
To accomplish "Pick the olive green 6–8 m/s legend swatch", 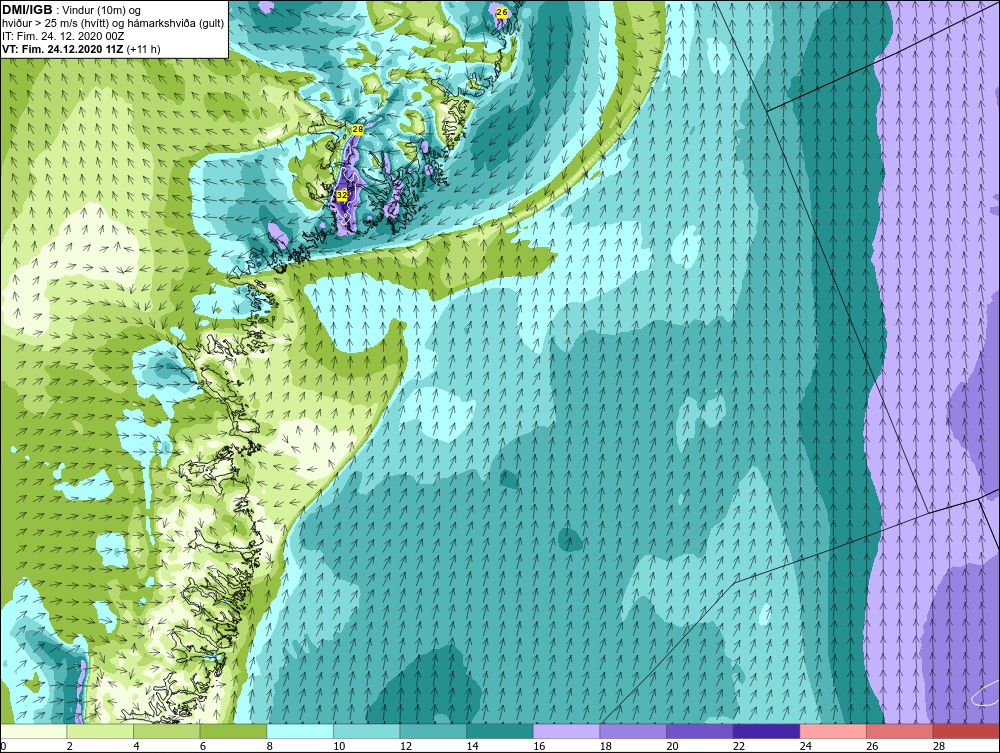I will pyautogui.click(x=233, y=731).
